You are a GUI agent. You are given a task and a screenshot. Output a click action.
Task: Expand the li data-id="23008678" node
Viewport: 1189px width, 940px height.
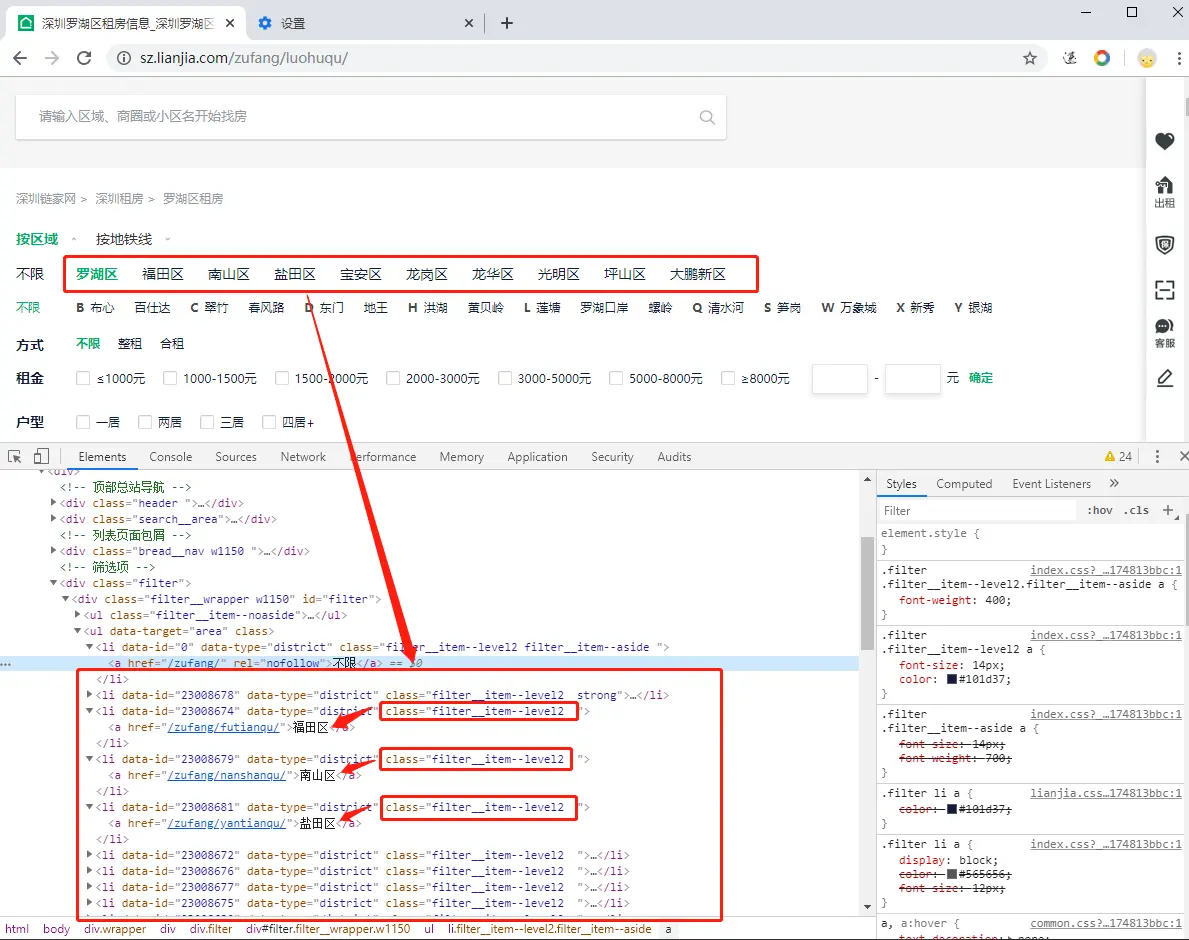[x=89, y=694]
